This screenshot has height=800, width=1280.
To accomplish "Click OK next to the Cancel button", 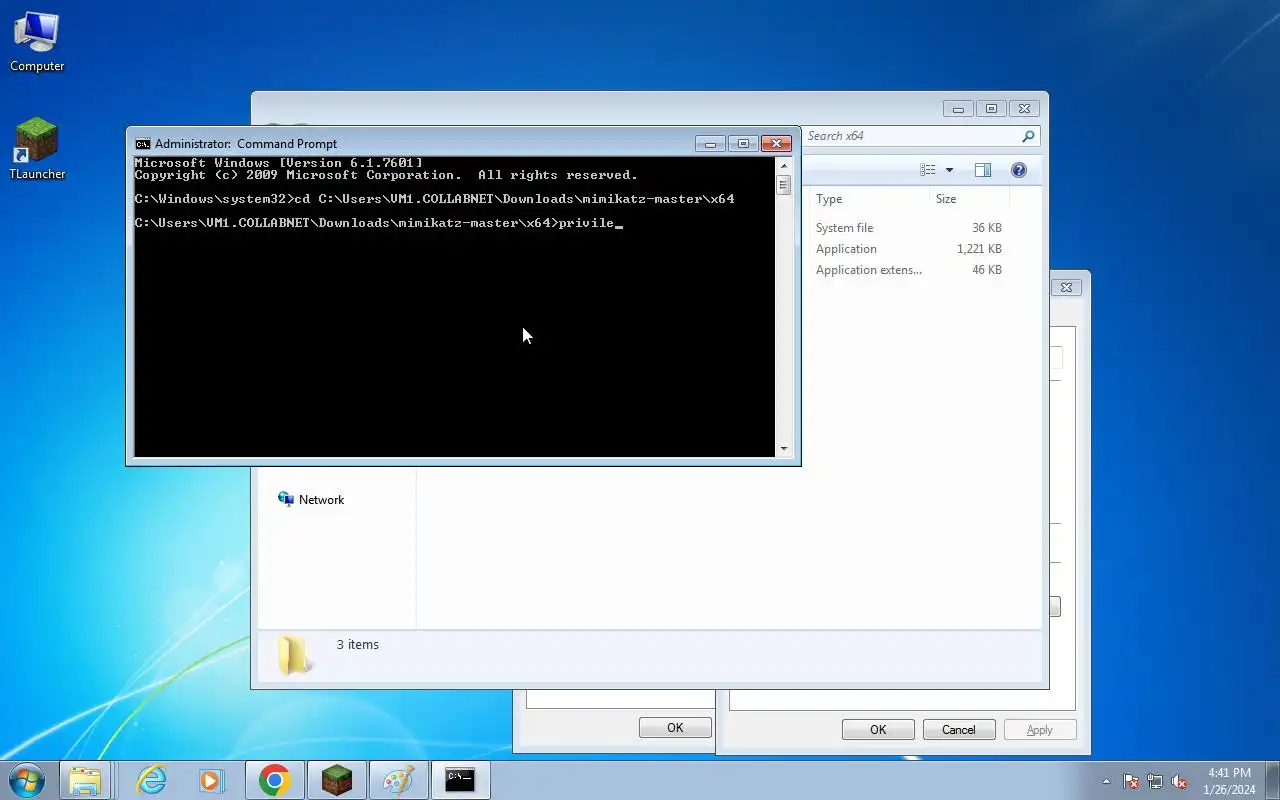I will pyautogui.click(x=878, y=730).
